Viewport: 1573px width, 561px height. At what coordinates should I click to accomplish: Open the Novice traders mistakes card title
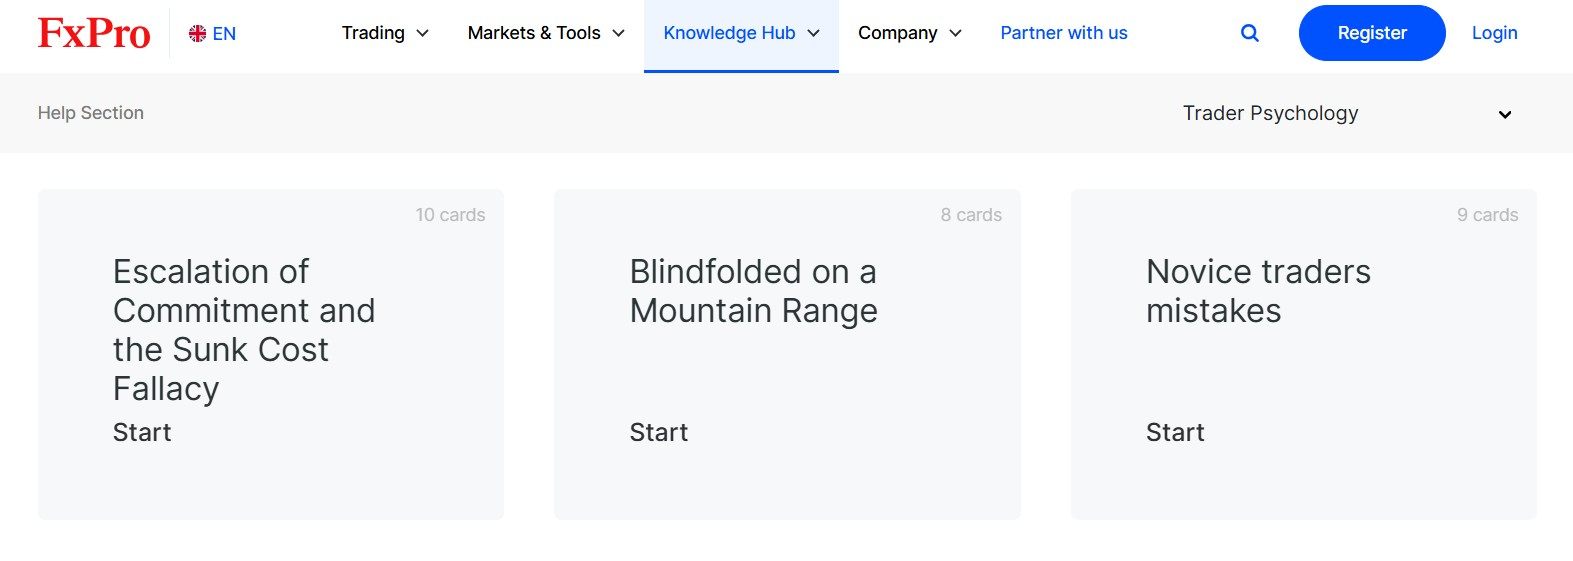1257,291
